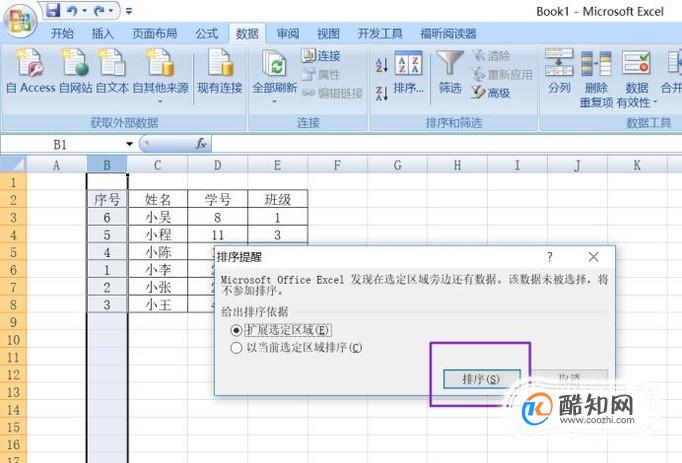Click the cell containing 姓名
This screenshot has height=463, width=682.
click(157, 200)
